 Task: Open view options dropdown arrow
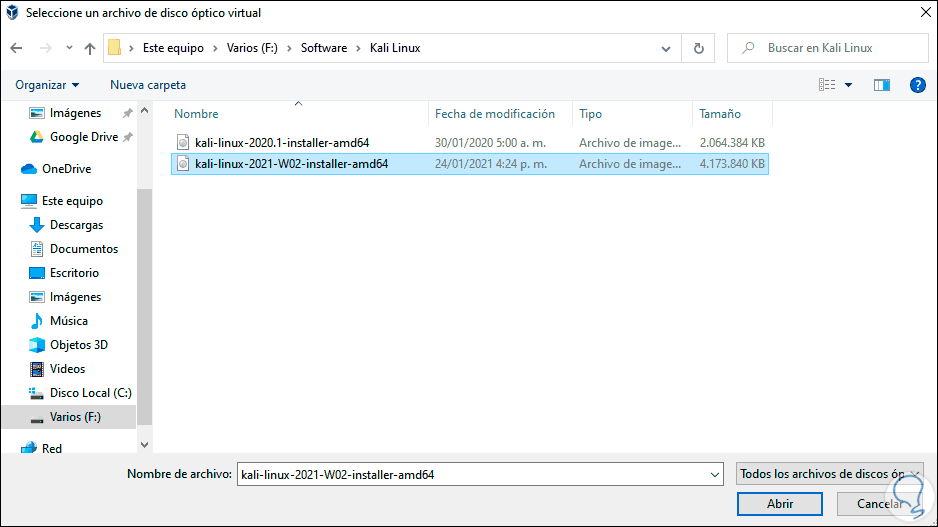click(848, 85)
